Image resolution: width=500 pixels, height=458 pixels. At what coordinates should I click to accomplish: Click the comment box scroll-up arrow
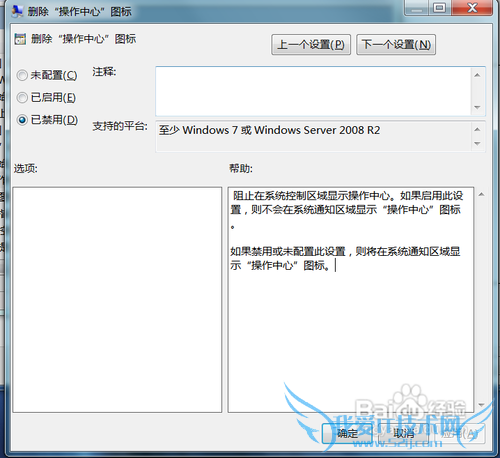coord(477,75)
